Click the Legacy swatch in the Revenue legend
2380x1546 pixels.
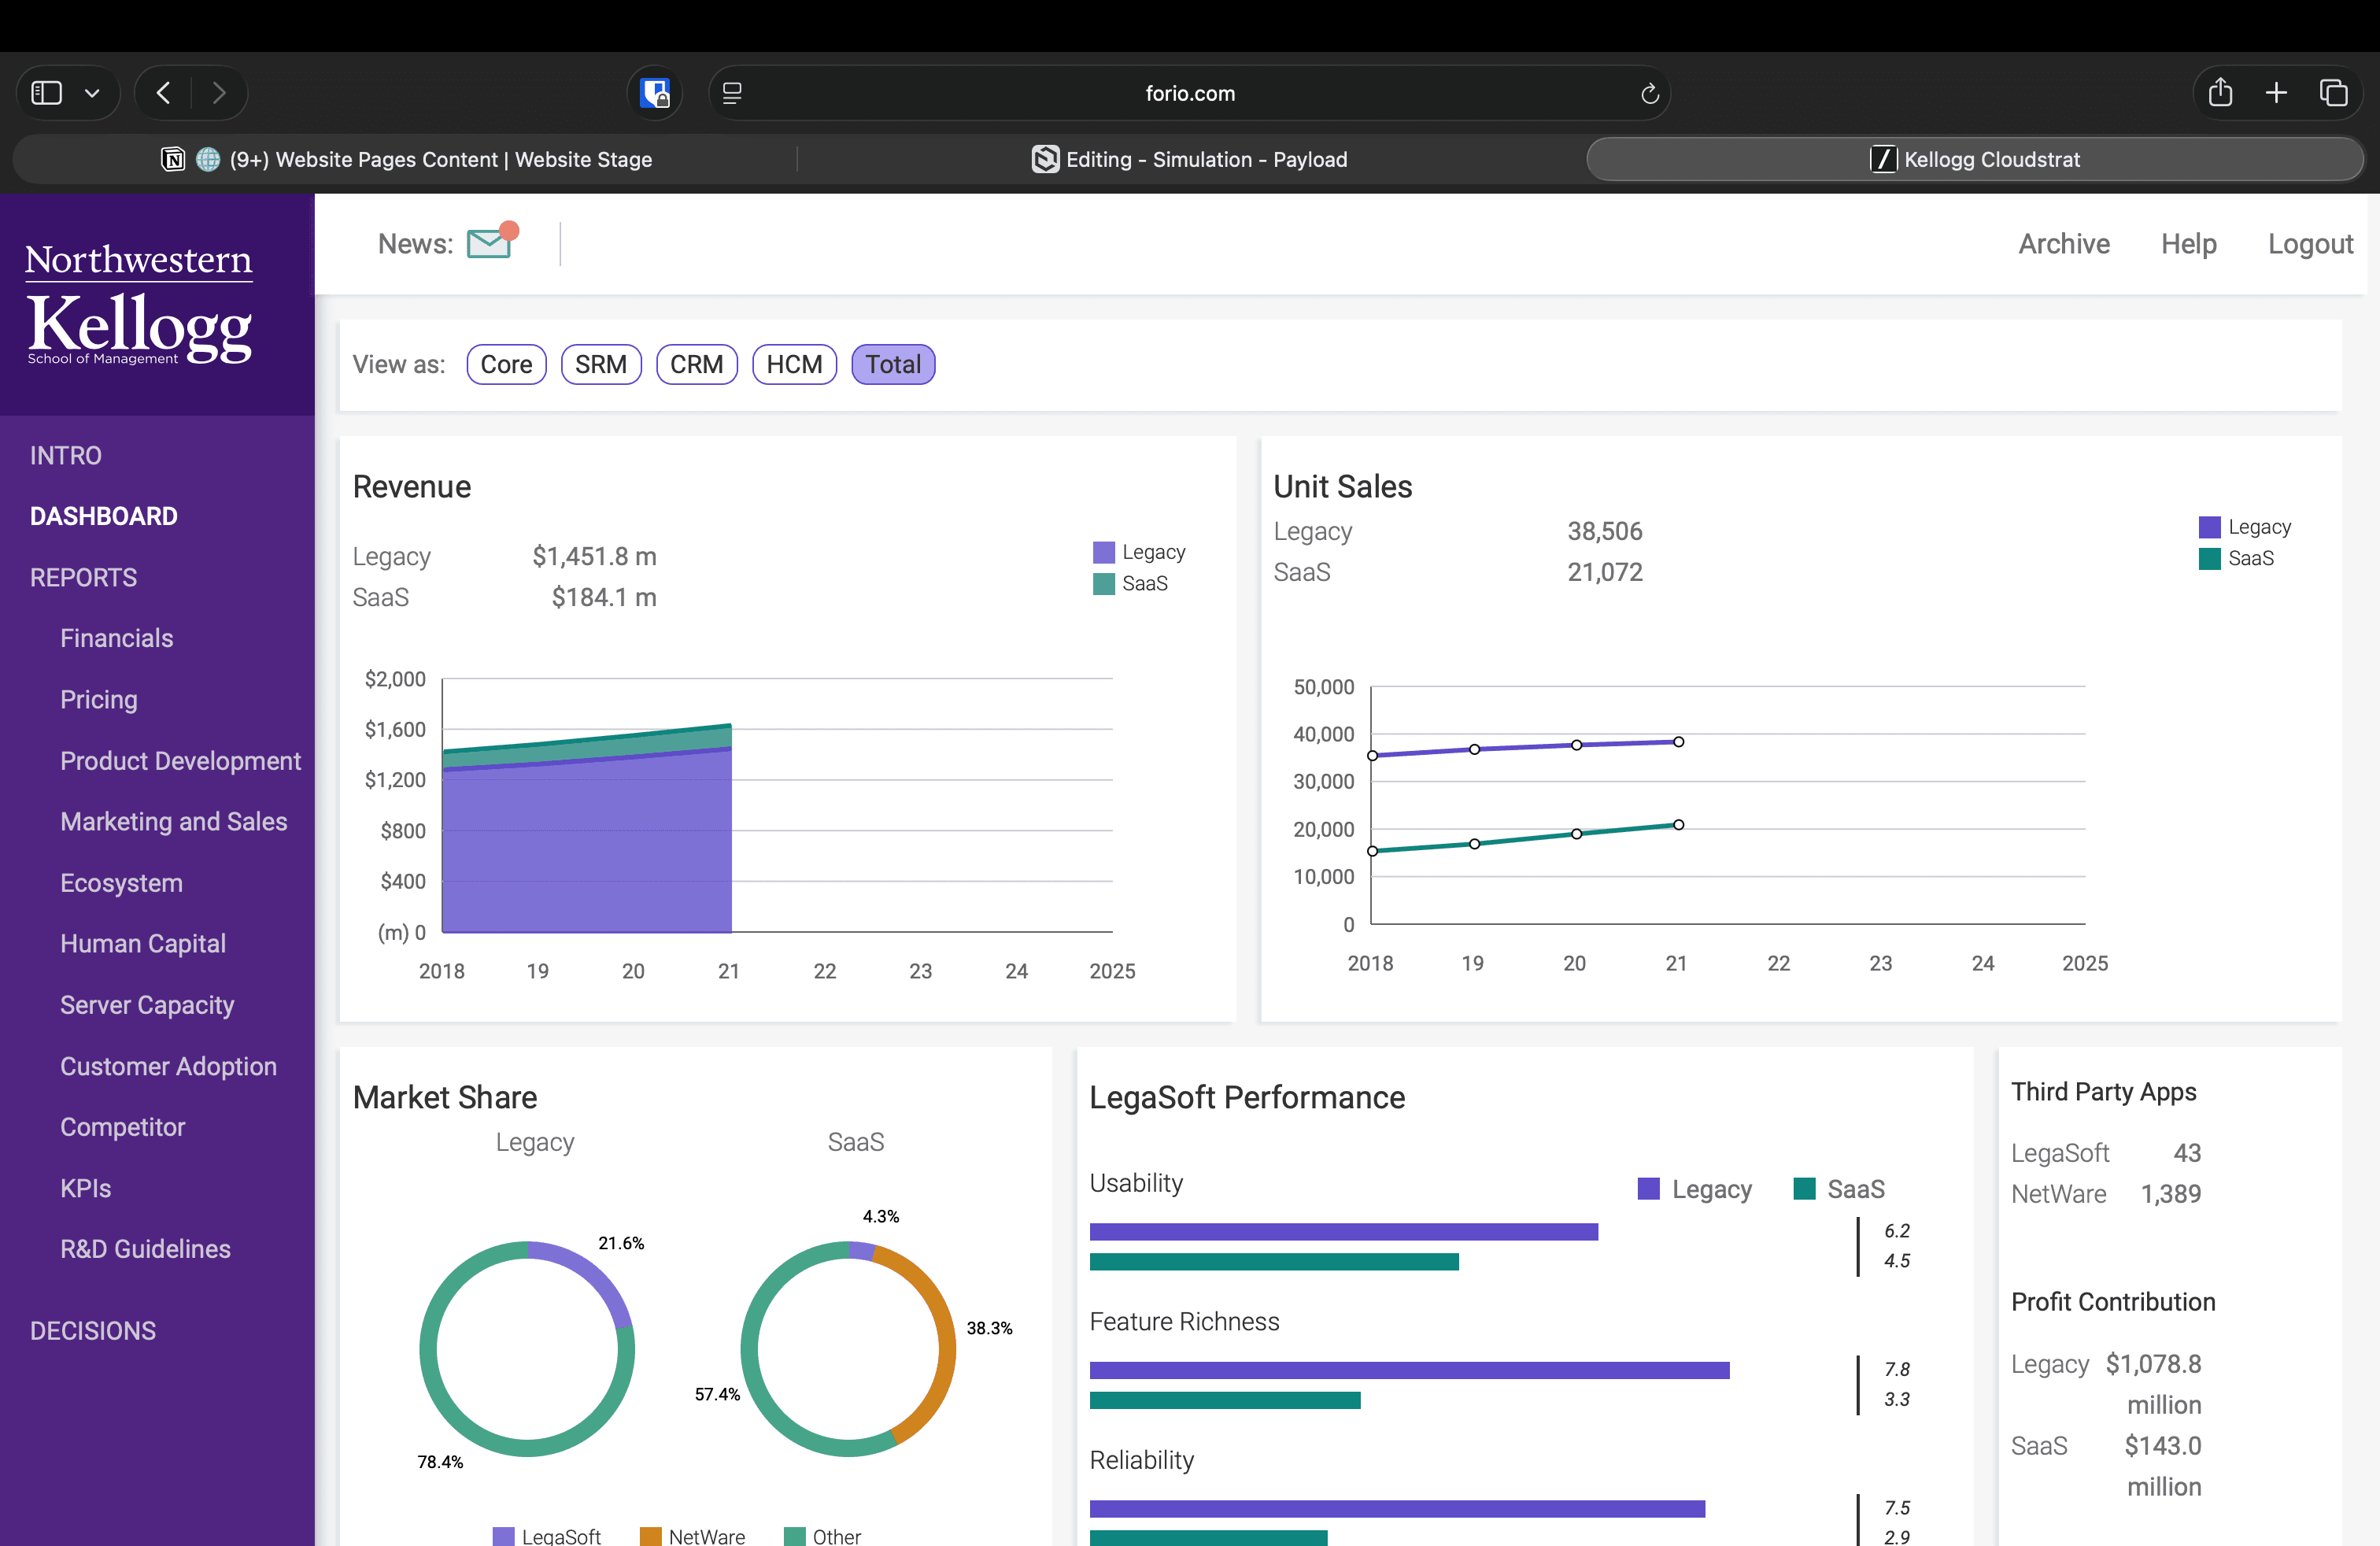pyautogui.click(x=1103, y=552)
